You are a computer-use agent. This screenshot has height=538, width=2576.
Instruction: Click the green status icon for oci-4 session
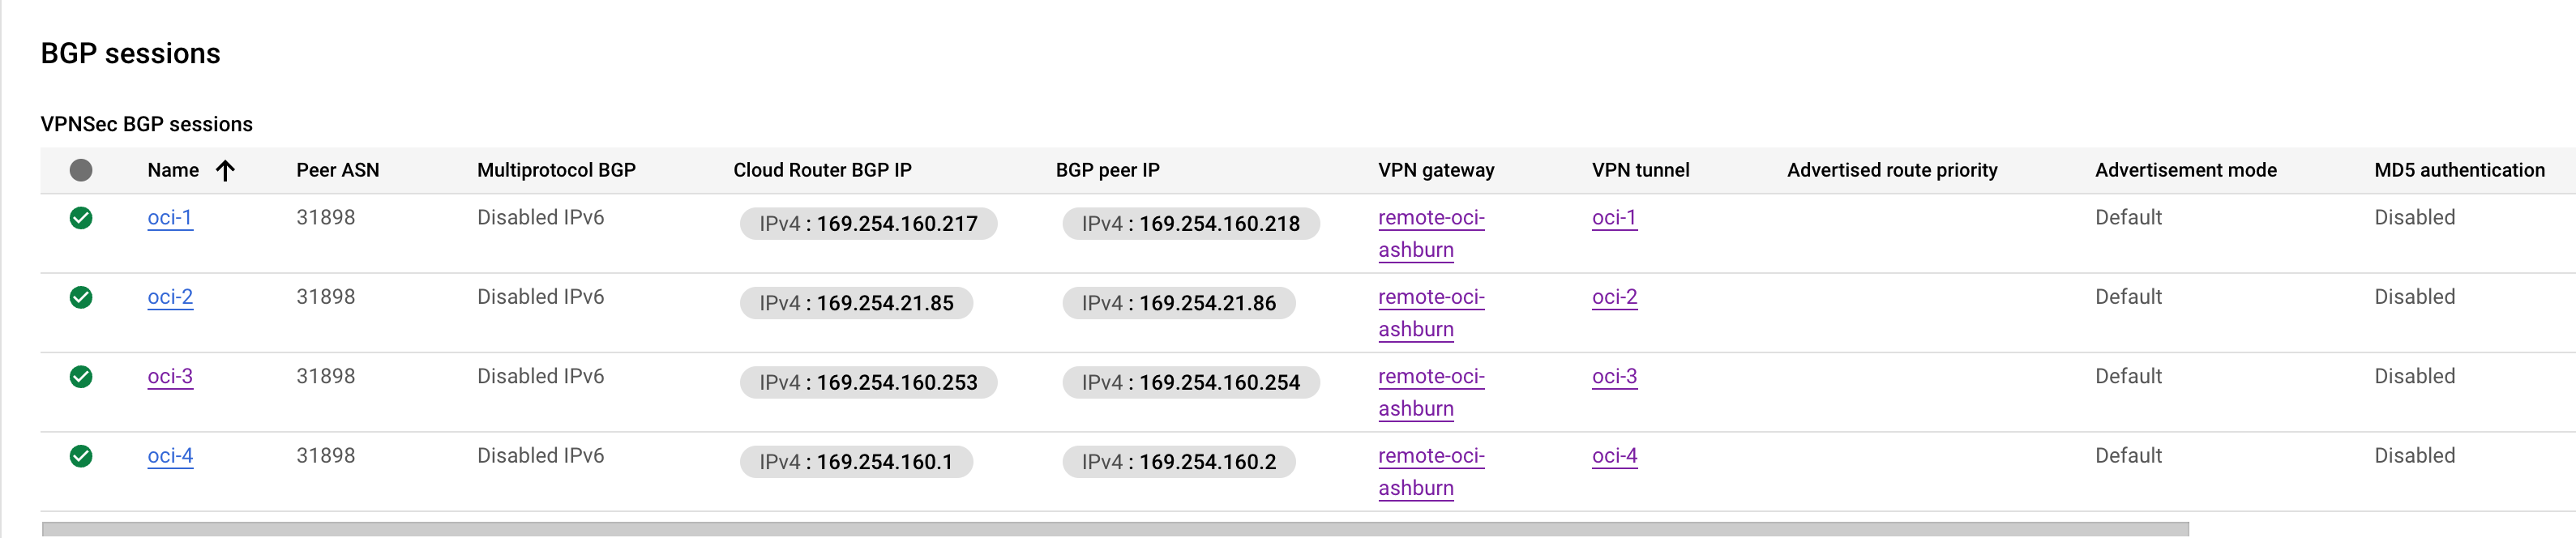click(x=82, y=455)
